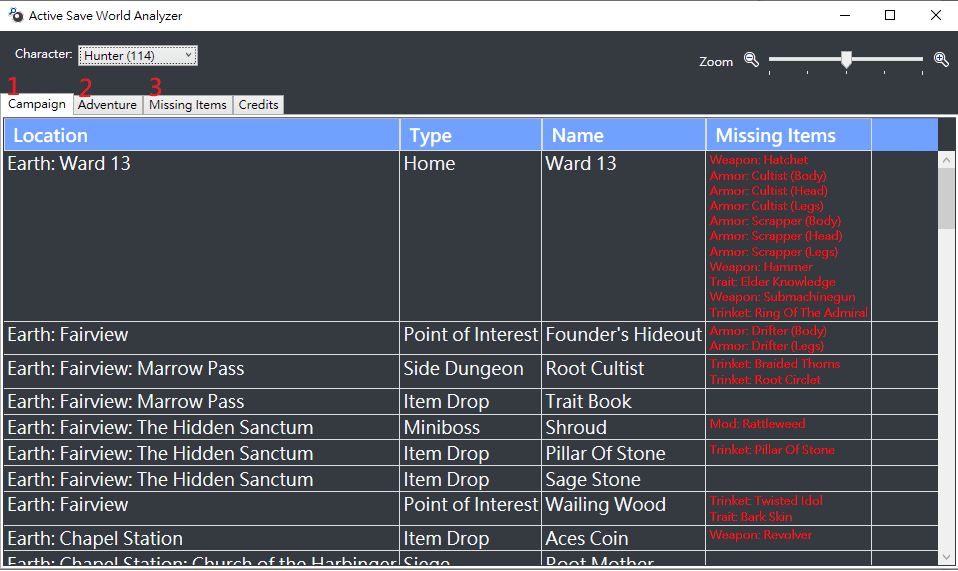Viewport: 958px width, 571px height.
Task: Click 'Trinket: Ring Of The Admiral' missing item
Action: pos(788,313)
